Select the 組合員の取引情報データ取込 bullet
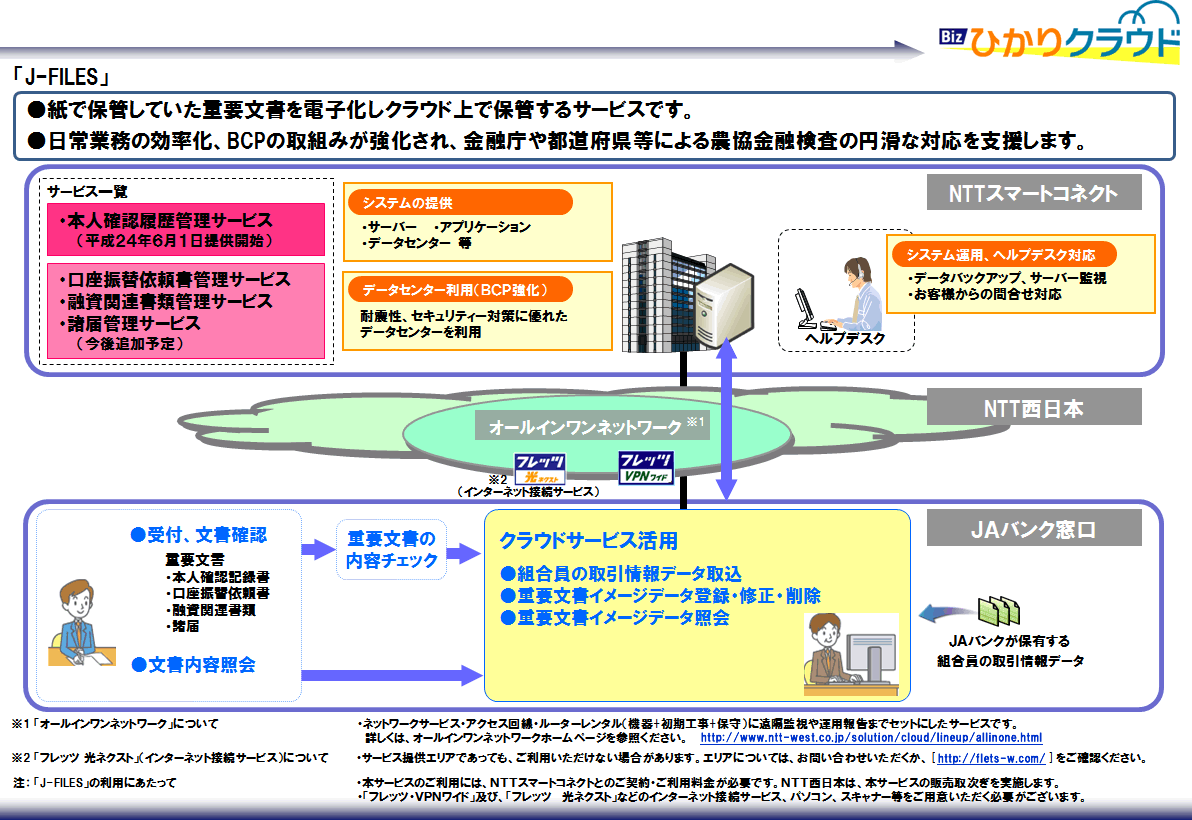 tap(621, 574)
